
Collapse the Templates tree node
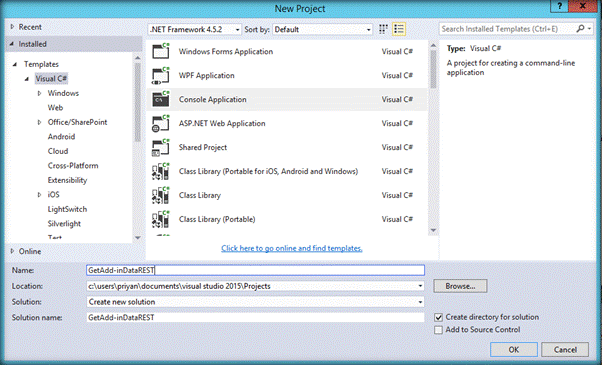[x=15, y=64]
